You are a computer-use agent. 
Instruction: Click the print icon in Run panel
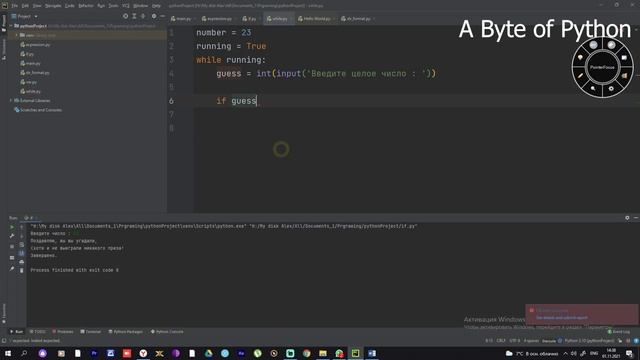click(22, 262)
